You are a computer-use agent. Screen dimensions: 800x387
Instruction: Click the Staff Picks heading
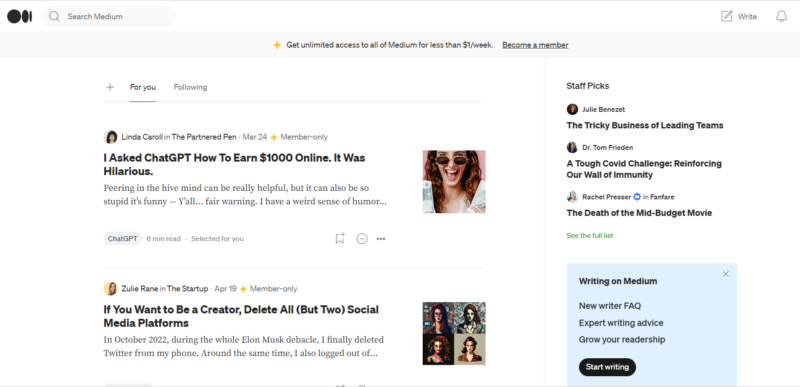click(x=588, y=86)
